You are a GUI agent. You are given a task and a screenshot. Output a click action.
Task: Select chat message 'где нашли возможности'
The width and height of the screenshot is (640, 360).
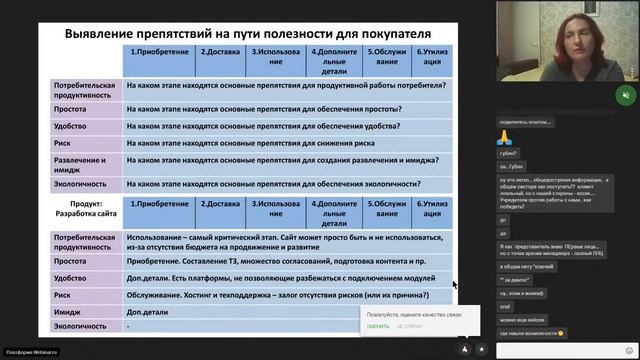click(531, 333)
